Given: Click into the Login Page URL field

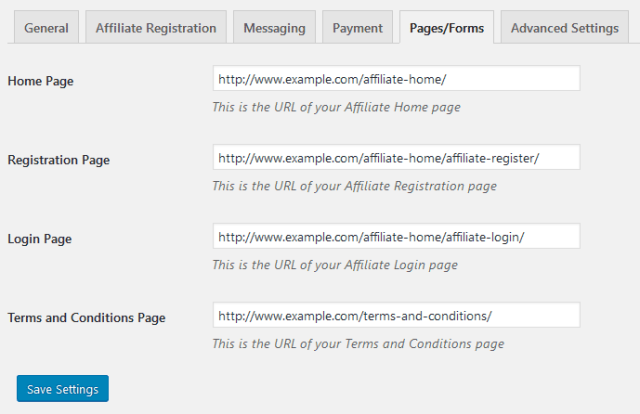Looking at the screenshot, I should [x=396, y=237].
